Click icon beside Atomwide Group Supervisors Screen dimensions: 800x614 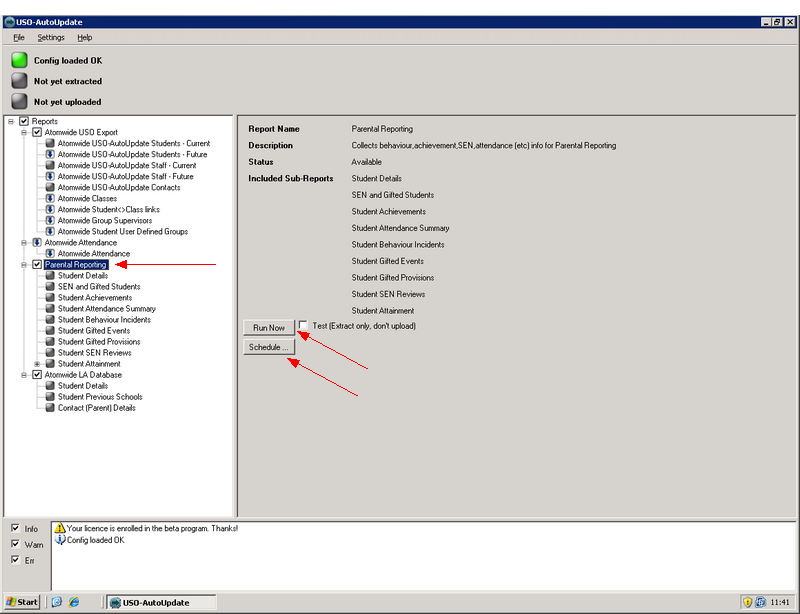(50, 220)
